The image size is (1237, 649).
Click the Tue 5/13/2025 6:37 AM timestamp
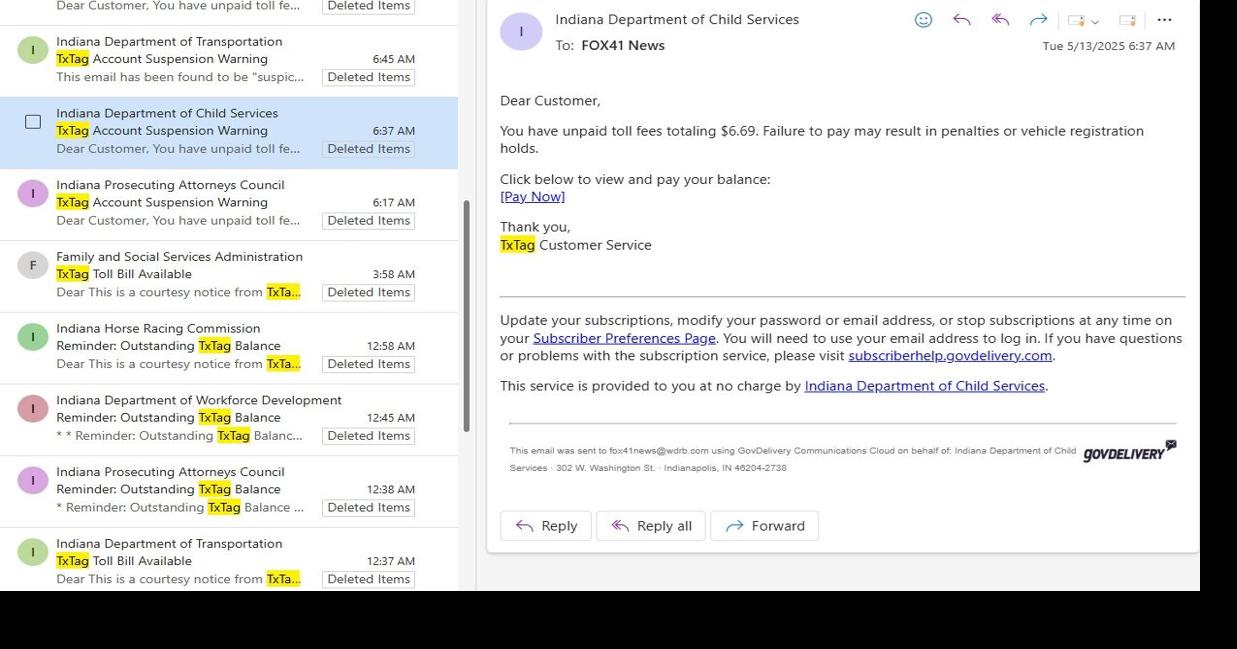[1108, 46]
